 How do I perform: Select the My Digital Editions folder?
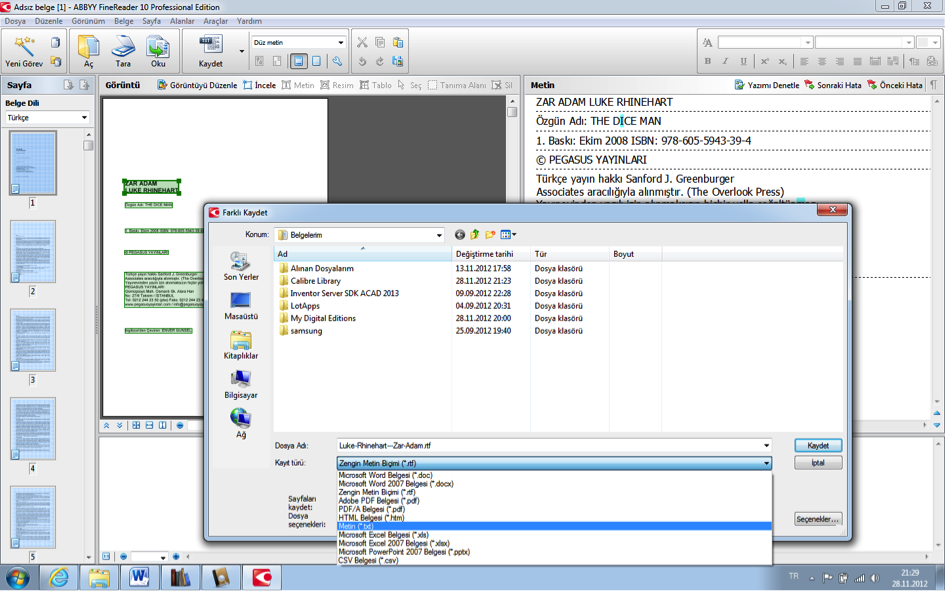(x=323, y=318)
